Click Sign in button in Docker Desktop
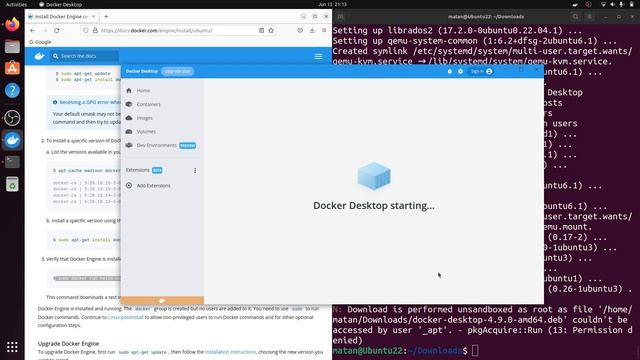The height and width of the screenshot is (360, 640). click(481, 71)
